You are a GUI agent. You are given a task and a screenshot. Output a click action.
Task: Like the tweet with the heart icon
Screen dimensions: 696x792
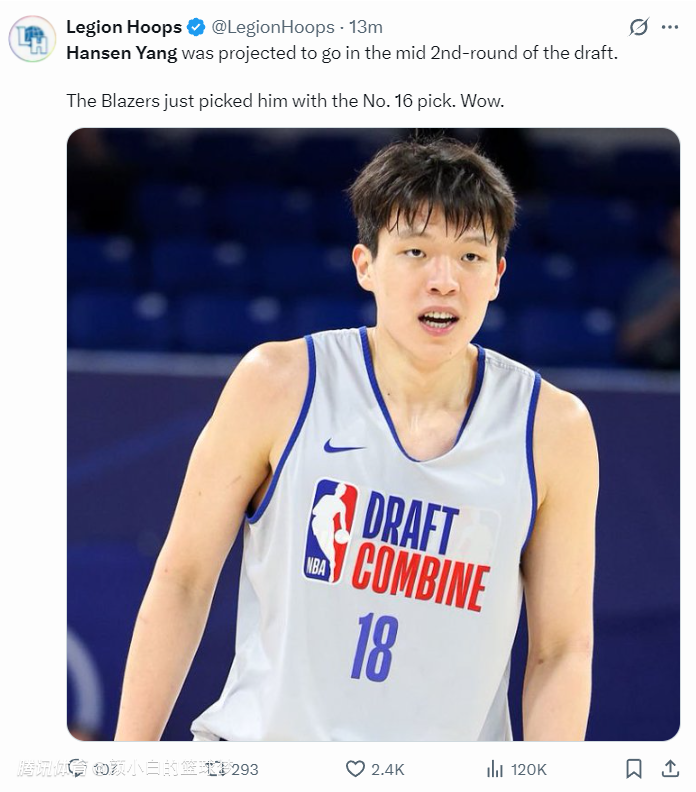[x=355, y=769]
